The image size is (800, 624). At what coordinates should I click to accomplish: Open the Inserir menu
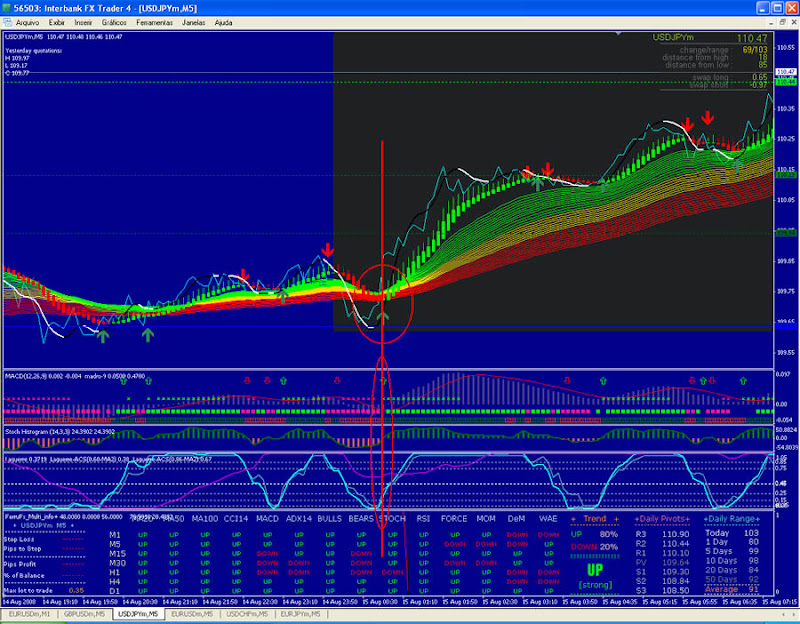83,23
